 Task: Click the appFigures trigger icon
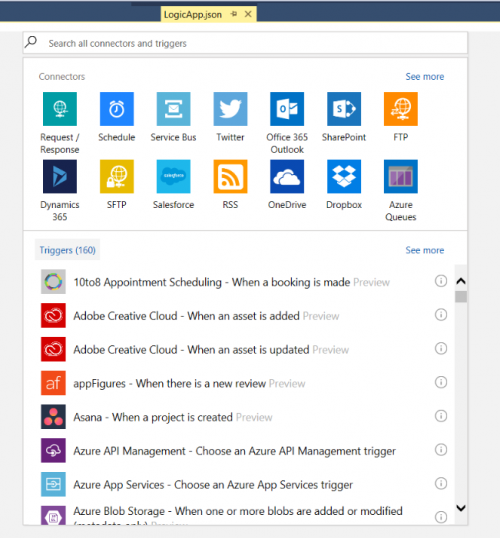click(53, 383)
